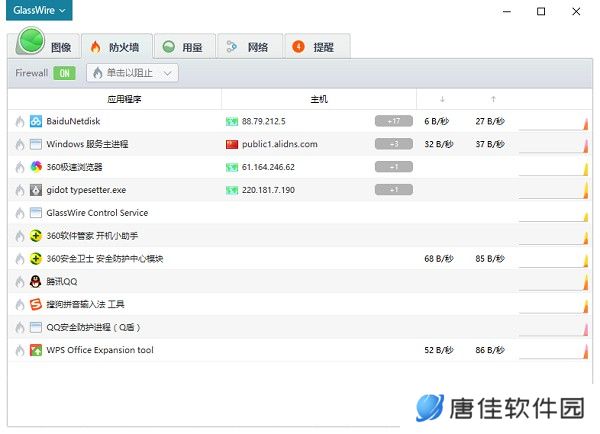600x434 pixels.
Task: Click the green GlassWire status orb
Action: pyautogui.click(x=31, y=40)
